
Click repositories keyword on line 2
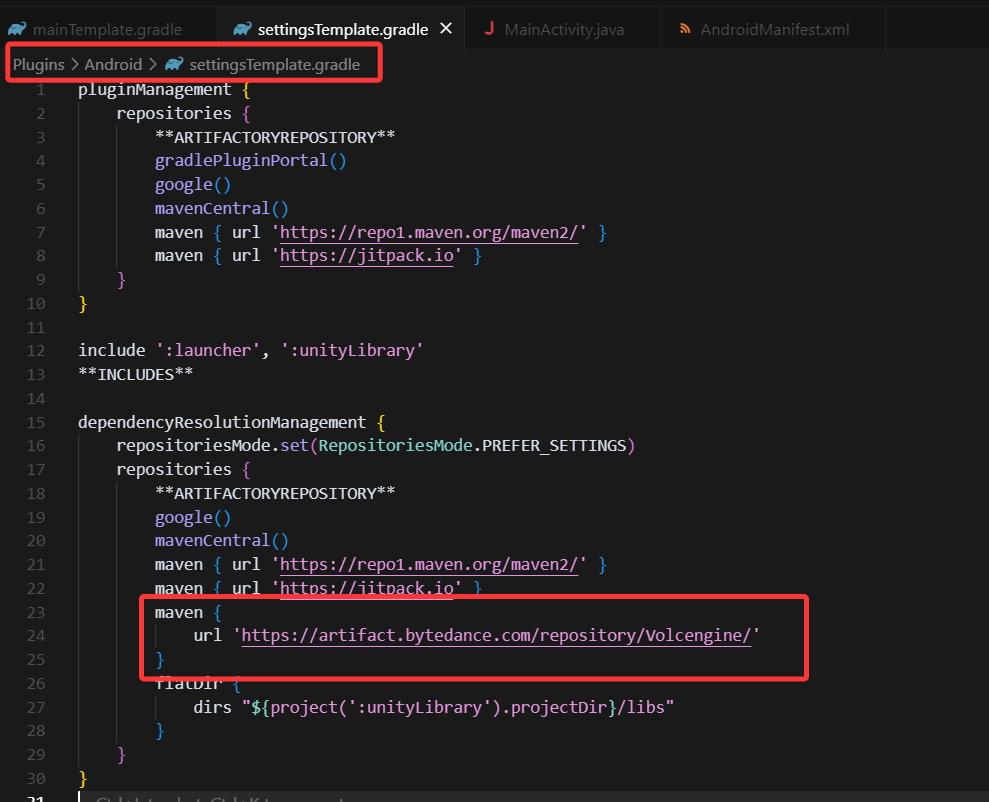(x=173, y=113)
